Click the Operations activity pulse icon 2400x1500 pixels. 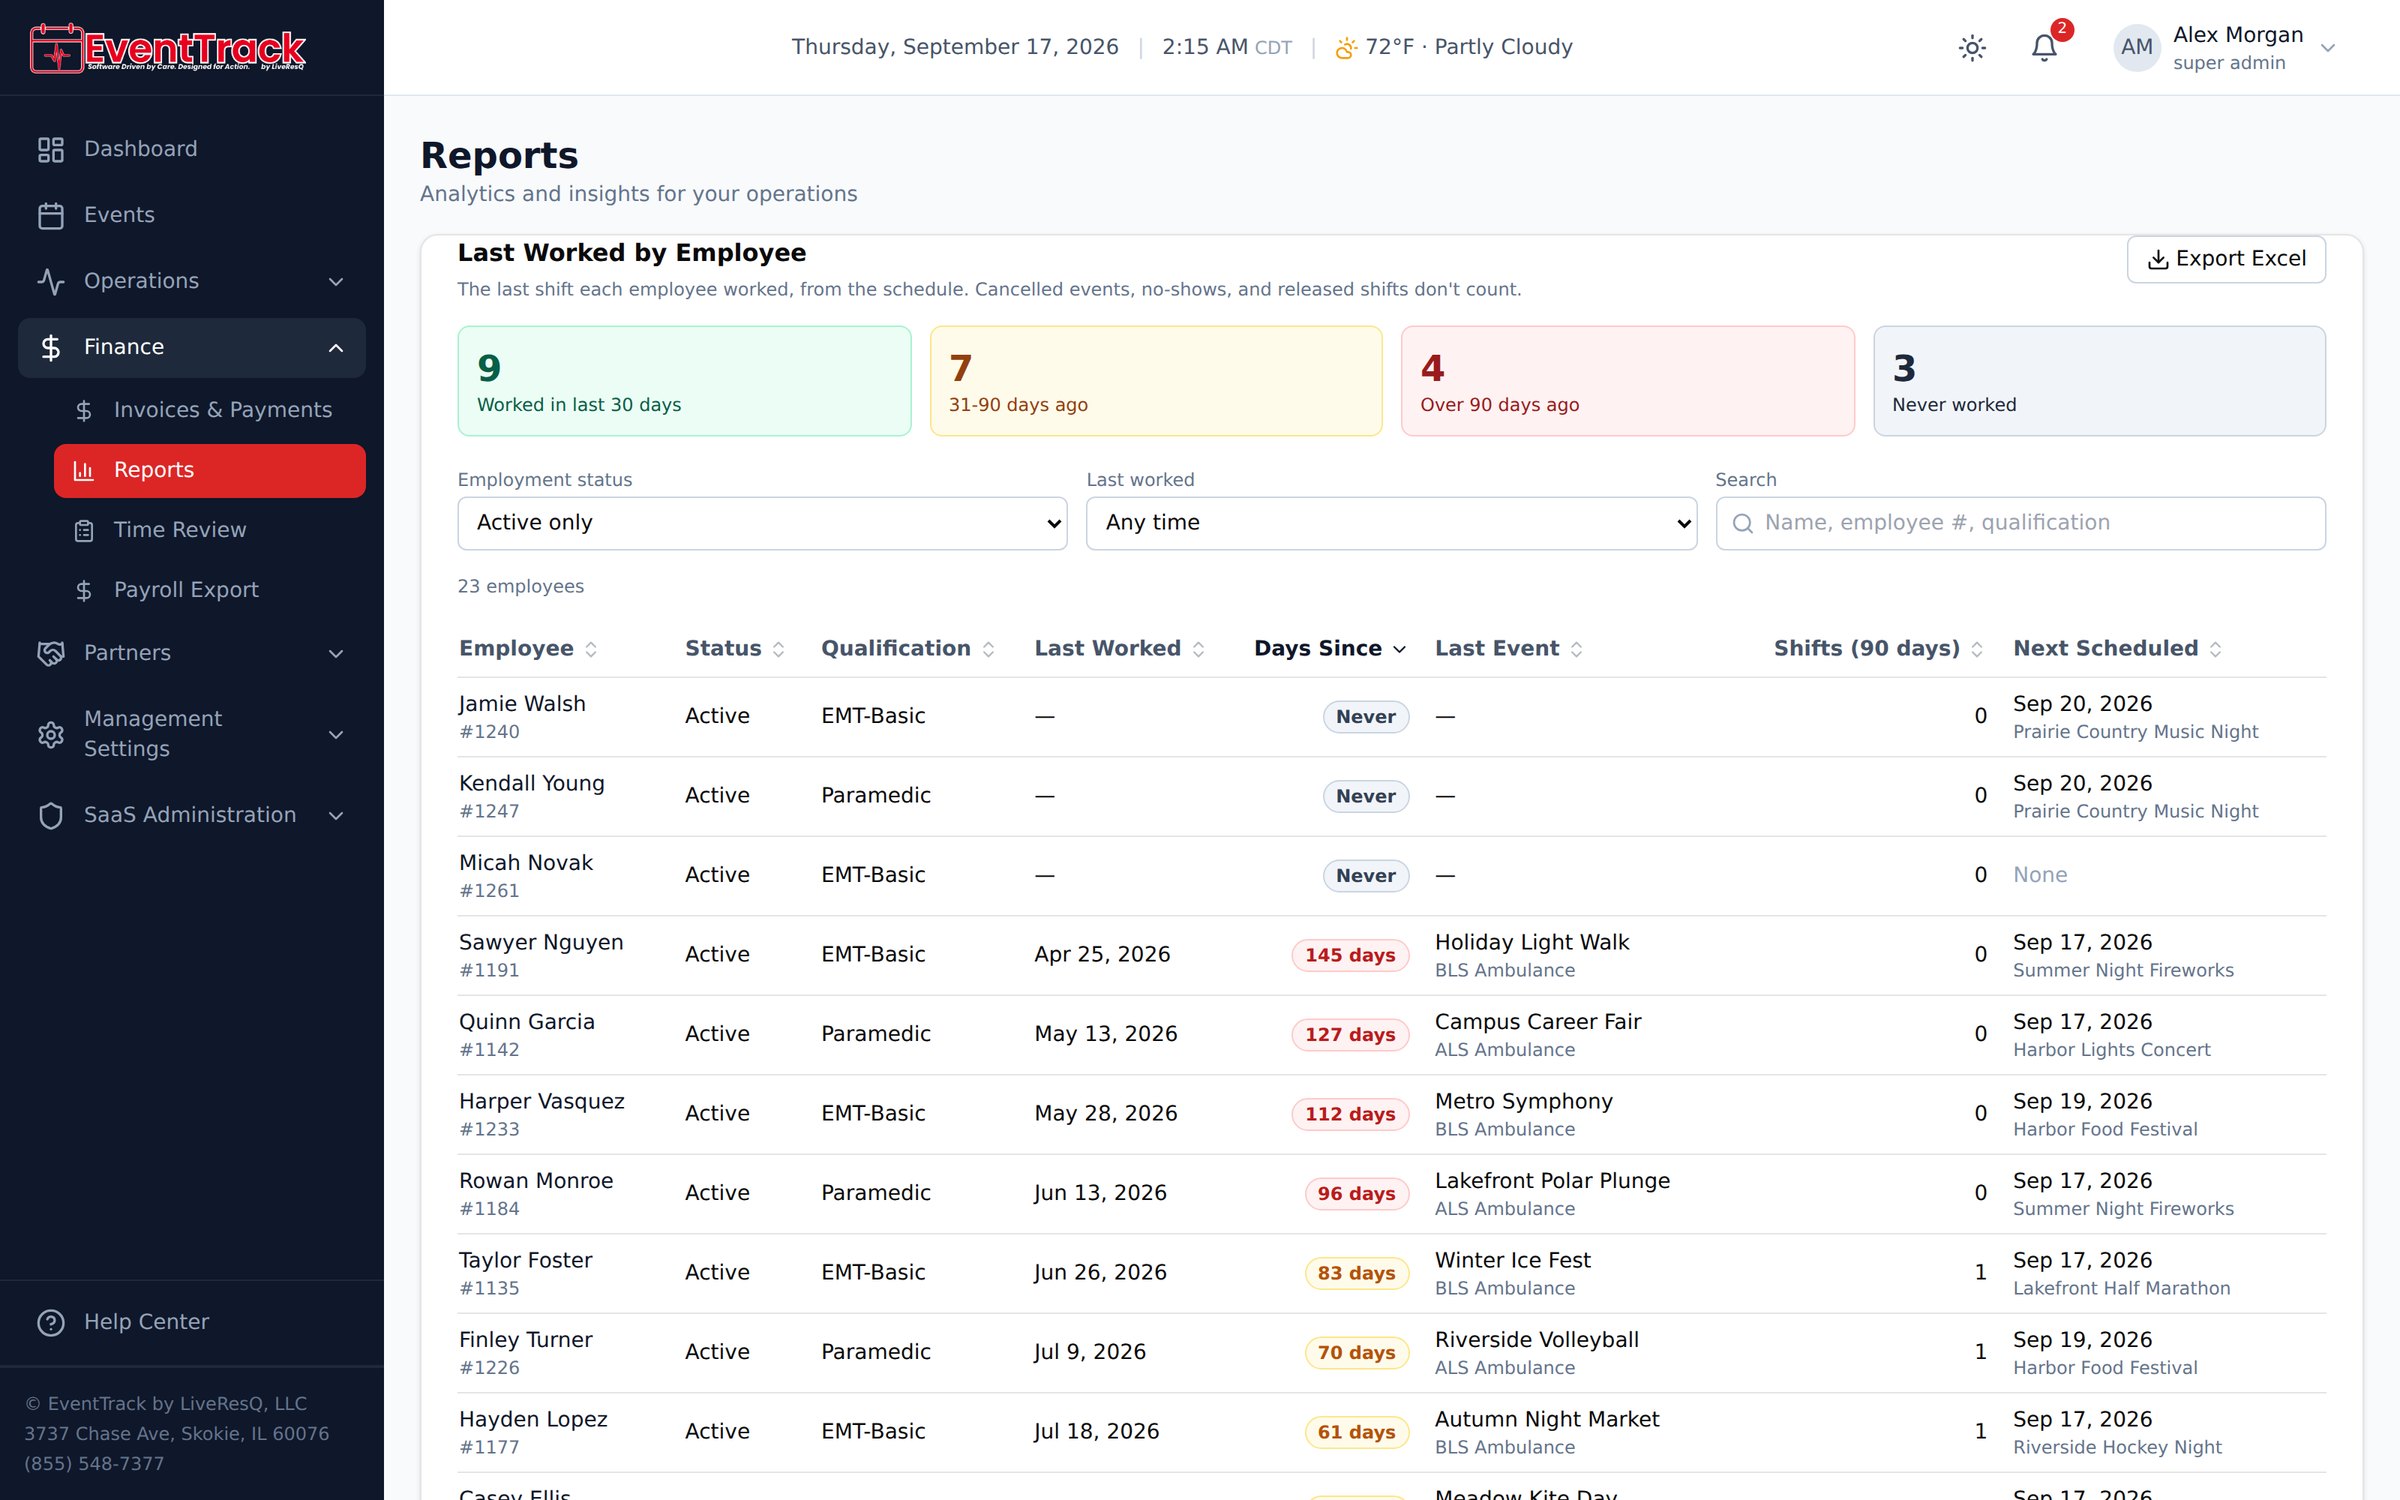(x=51, y=281)
